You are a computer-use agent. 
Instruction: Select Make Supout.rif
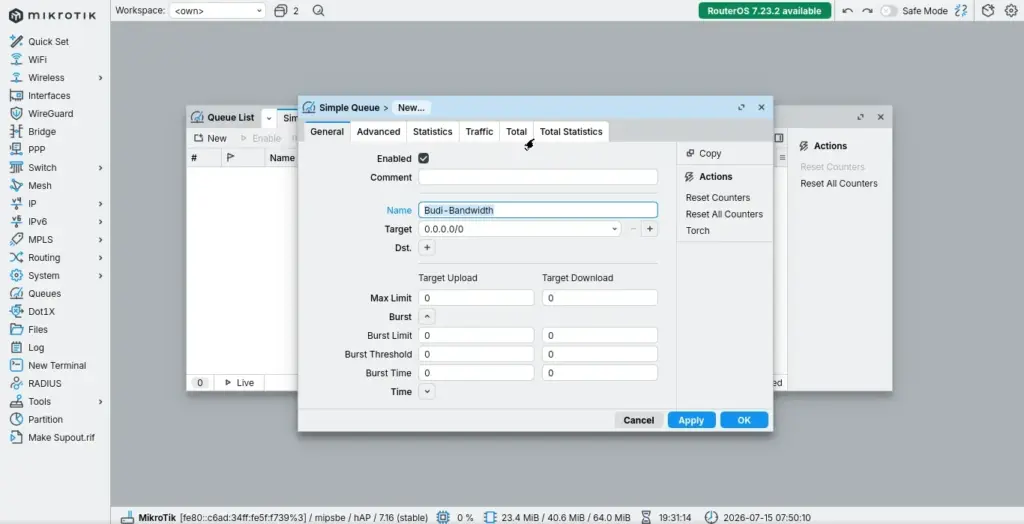pos(61,437)
